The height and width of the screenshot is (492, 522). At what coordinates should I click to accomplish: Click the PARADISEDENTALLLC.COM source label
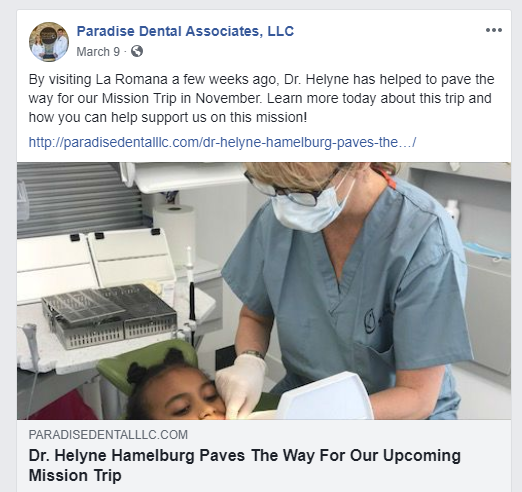(x=108, y=435)
